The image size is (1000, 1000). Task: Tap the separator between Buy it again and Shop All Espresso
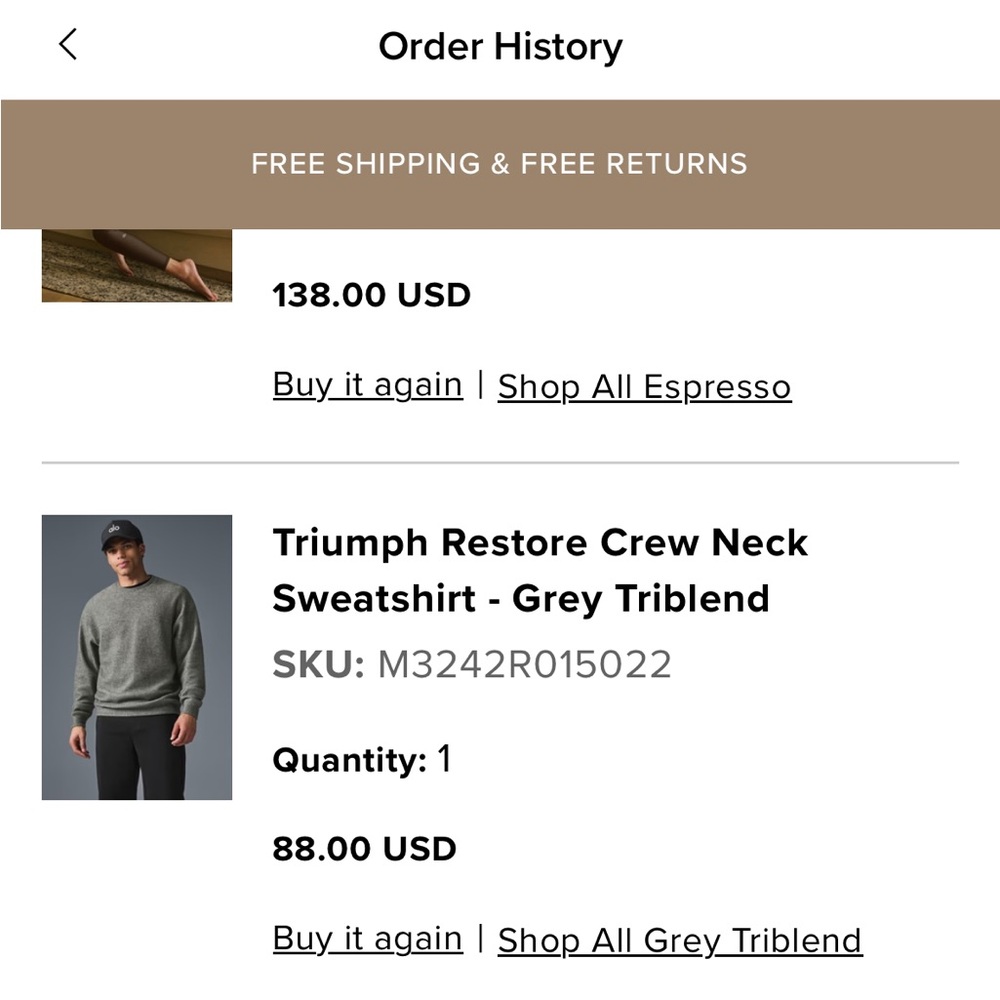(479, 384)
